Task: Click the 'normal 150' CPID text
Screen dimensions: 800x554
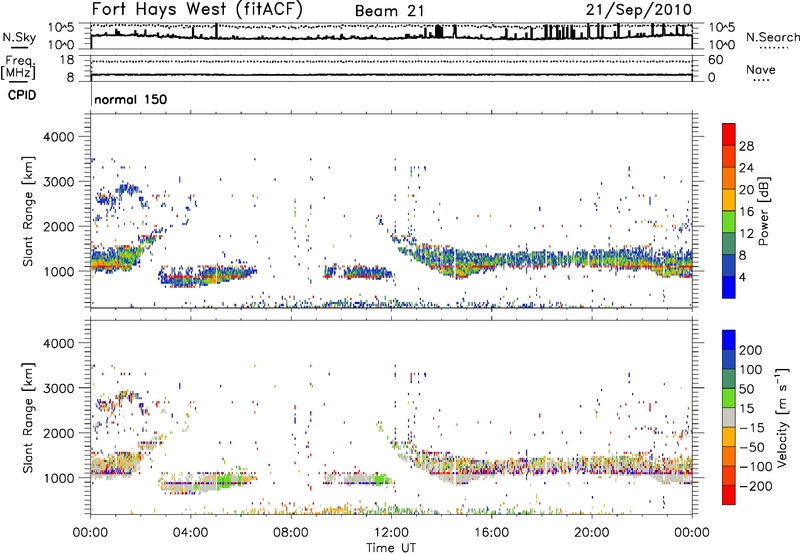Action: [131, 99]
